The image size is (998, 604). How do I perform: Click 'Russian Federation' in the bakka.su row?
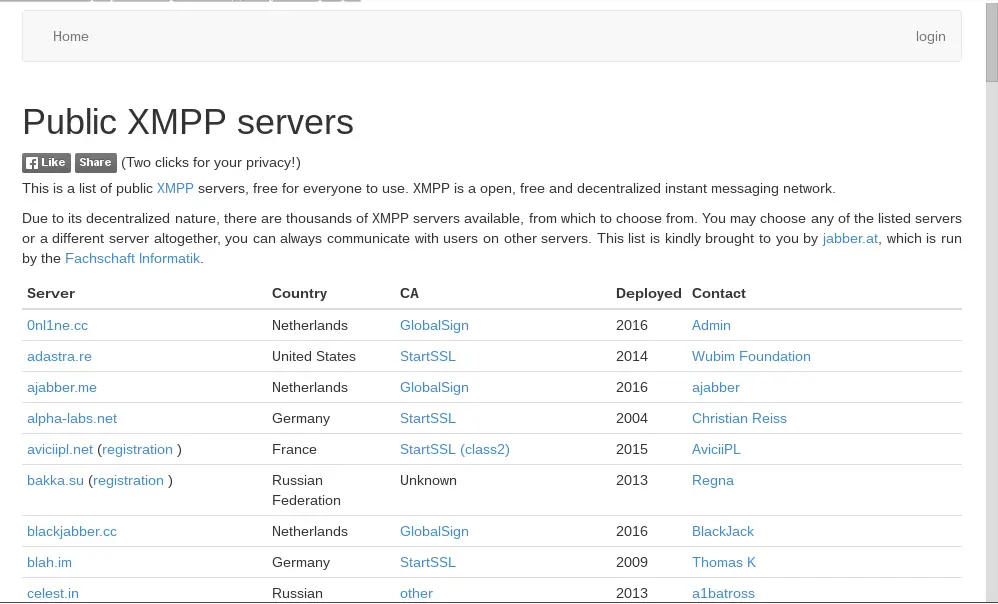306,490
